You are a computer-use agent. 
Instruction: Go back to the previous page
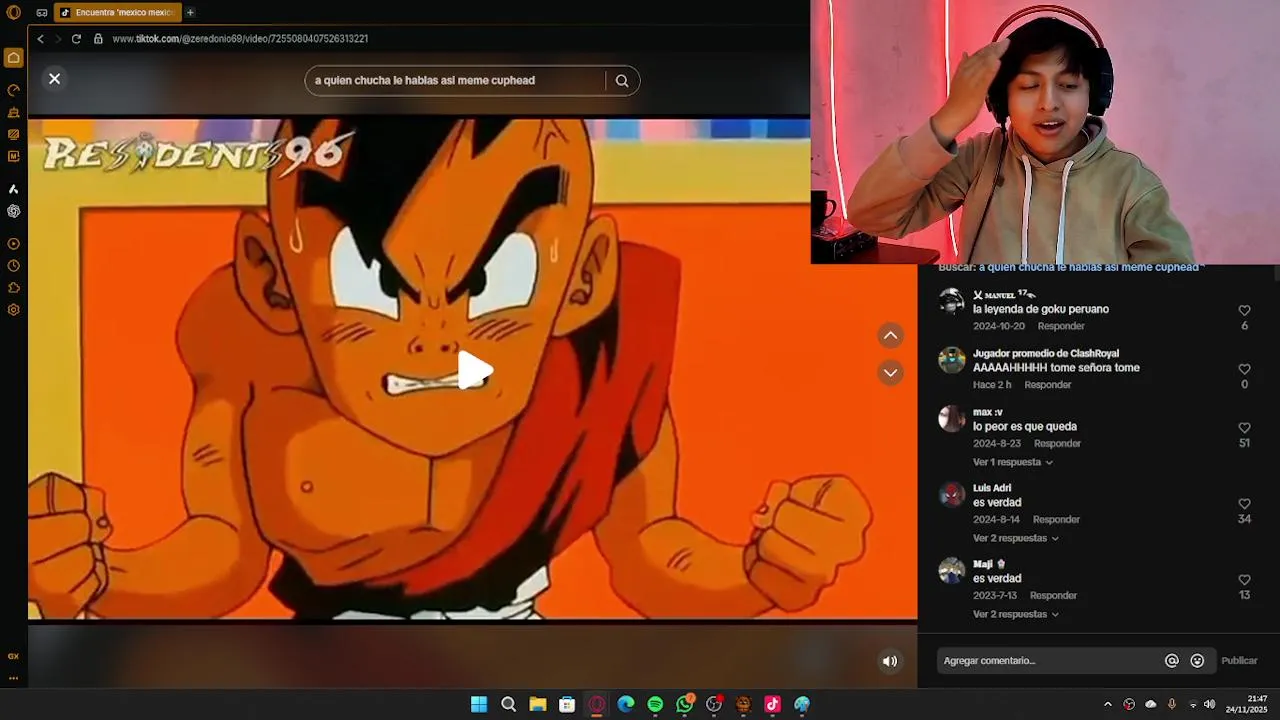click(40, 39)
